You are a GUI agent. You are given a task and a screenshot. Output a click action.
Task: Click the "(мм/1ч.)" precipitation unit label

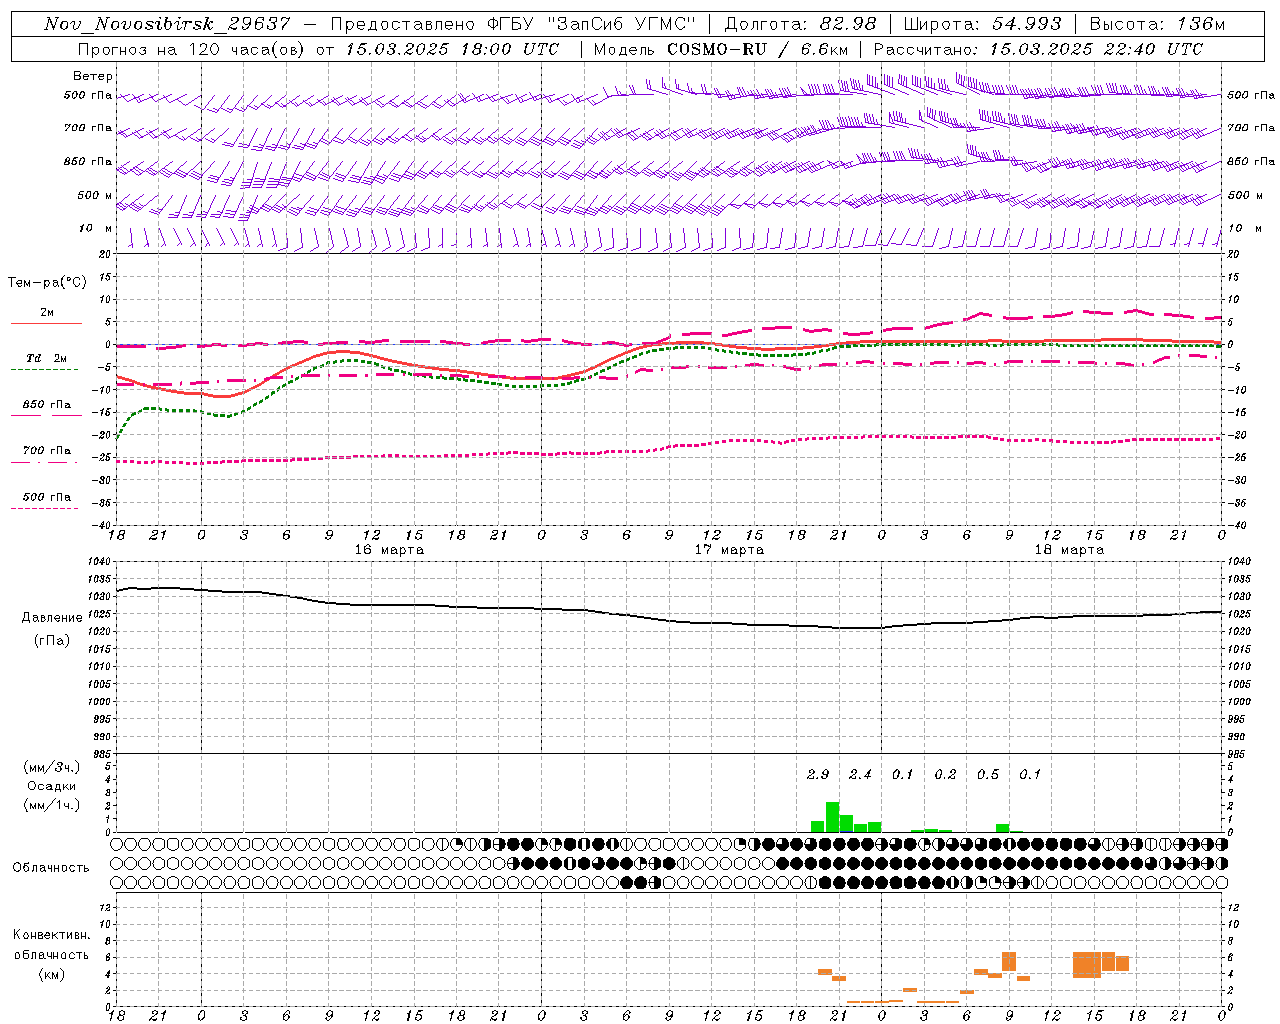click(52, 806)
